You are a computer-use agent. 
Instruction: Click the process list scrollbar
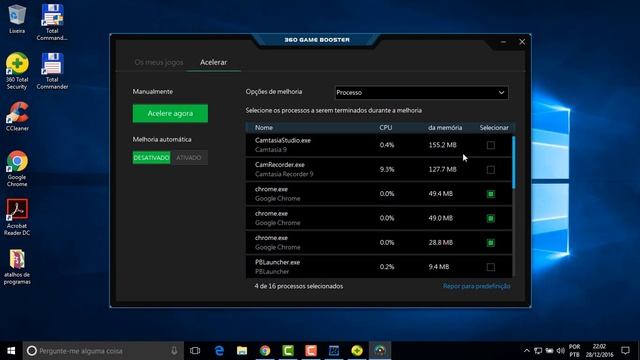(x=513, y=162)
